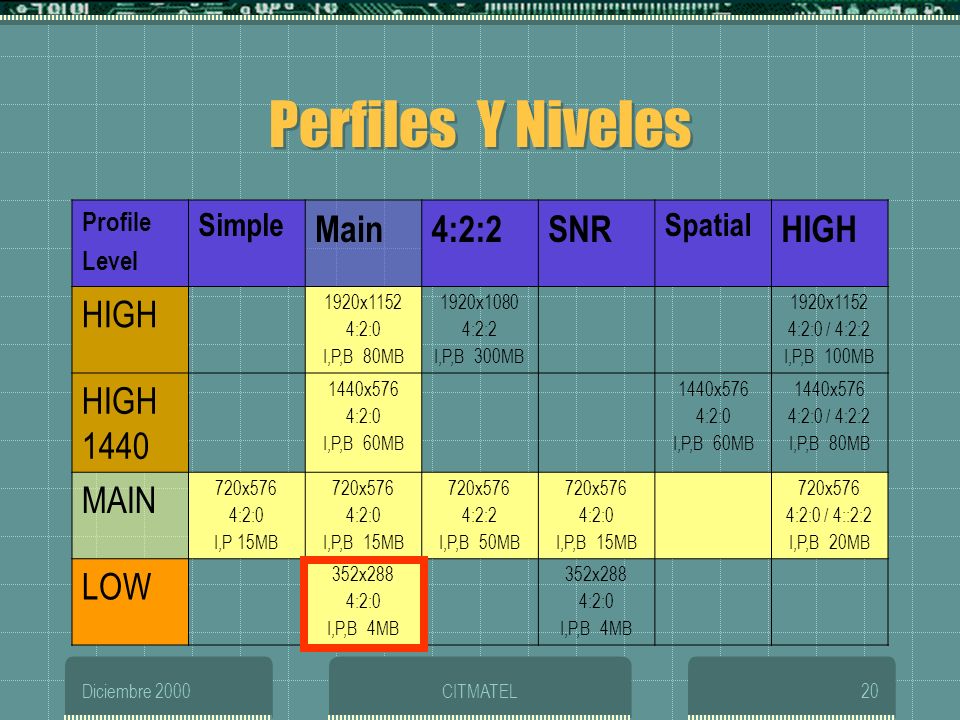Viewport: 960px width, 720px height.
Task: Select the "MAIN" level row header
Action: (x=130, y=516)
